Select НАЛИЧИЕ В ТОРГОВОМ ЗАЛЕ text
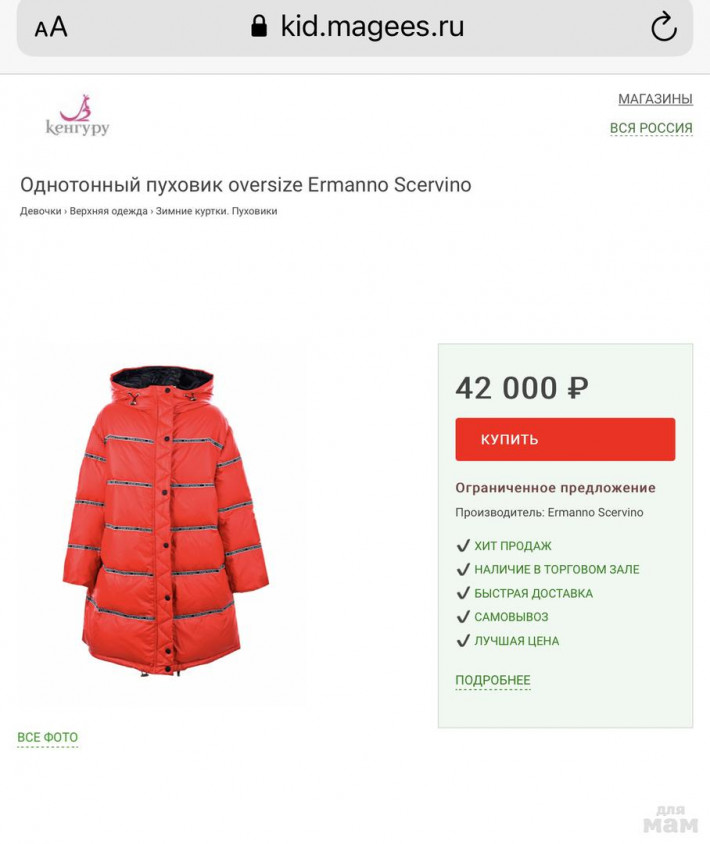The width and height of the screenshot is (710, 844). [557, 569]
